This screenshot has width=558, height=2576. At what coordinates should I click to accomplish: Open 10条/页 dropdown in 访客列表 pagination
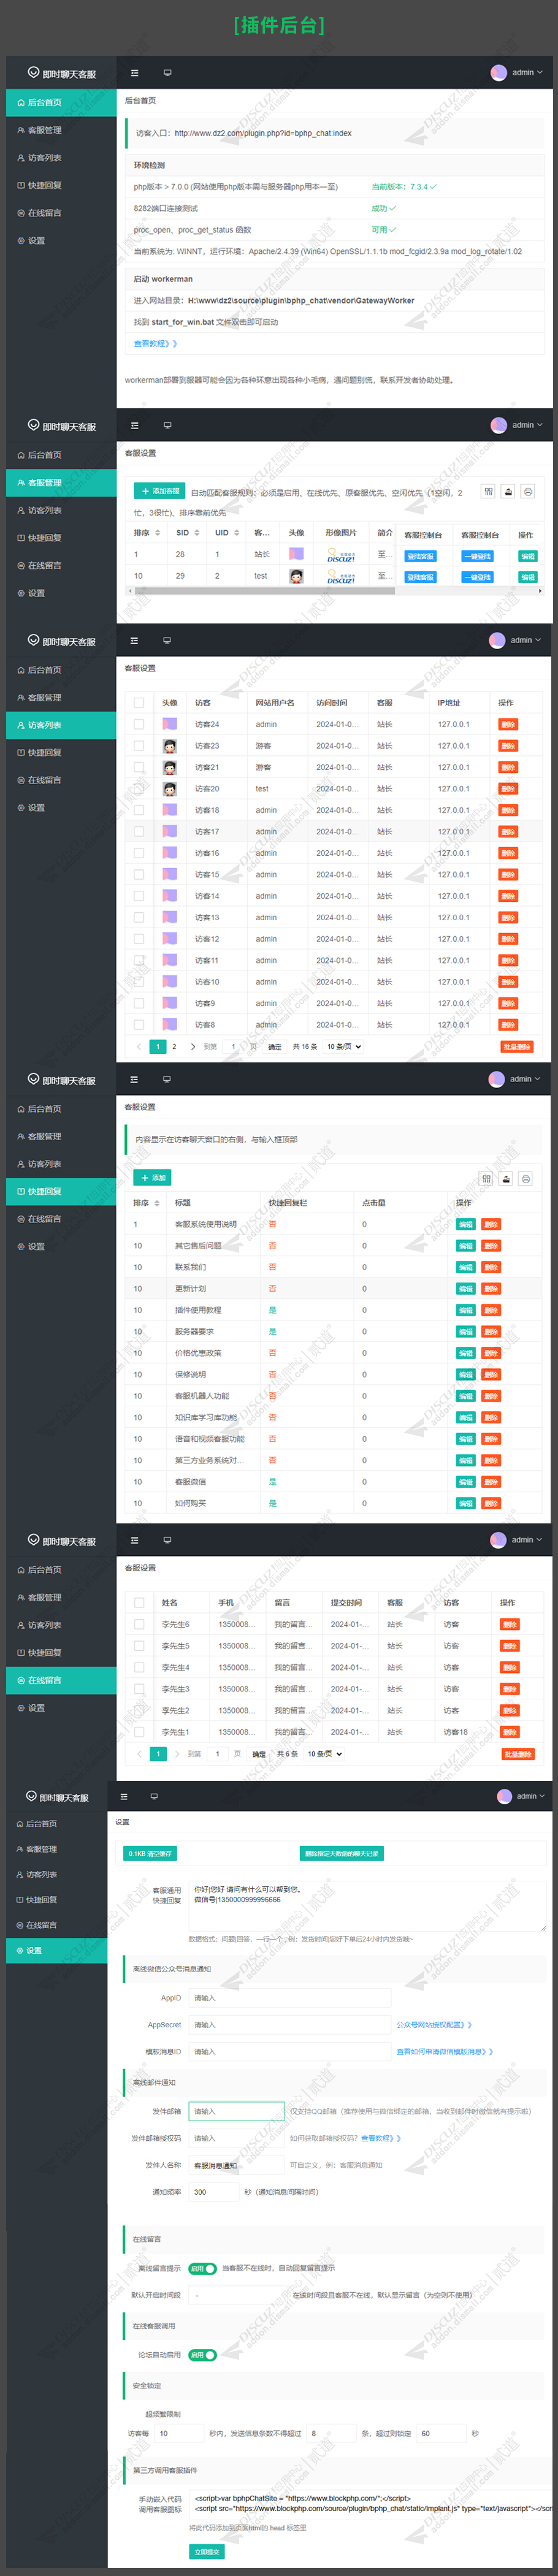(344, 1047)
